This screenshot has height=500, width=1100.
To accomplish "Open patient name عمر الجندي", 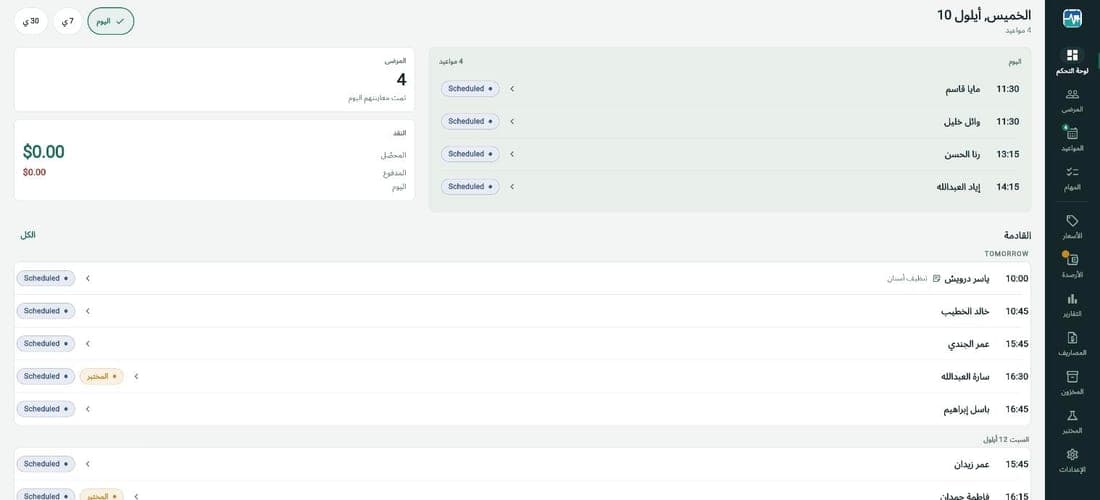I will [969, 344].
